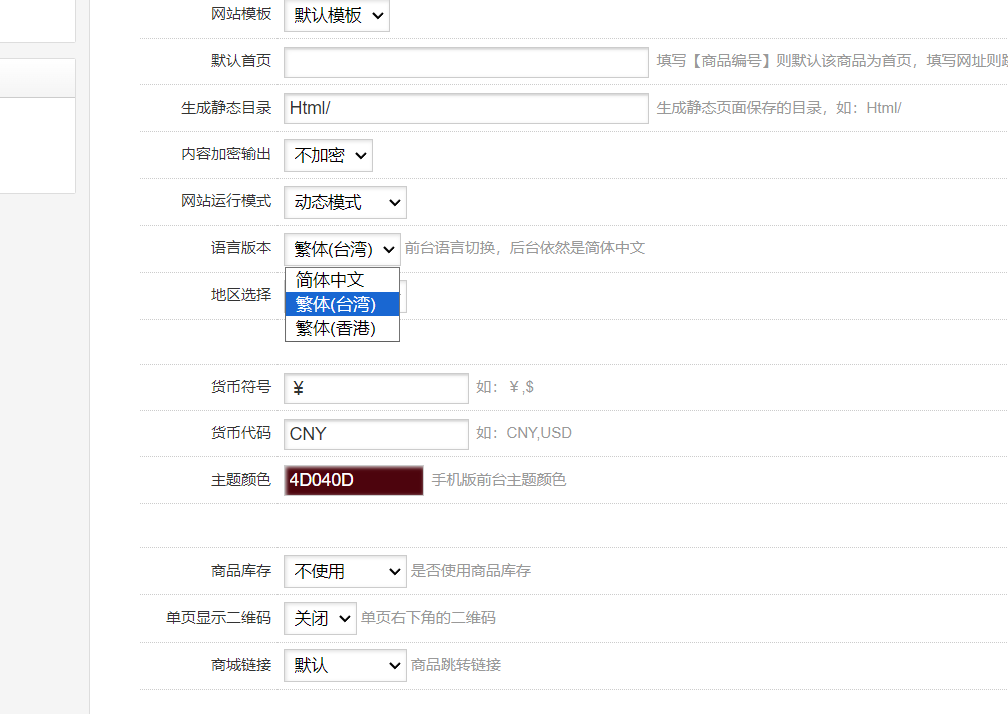Click the 网站模板 label text
1008x714 pixels.
241,13
